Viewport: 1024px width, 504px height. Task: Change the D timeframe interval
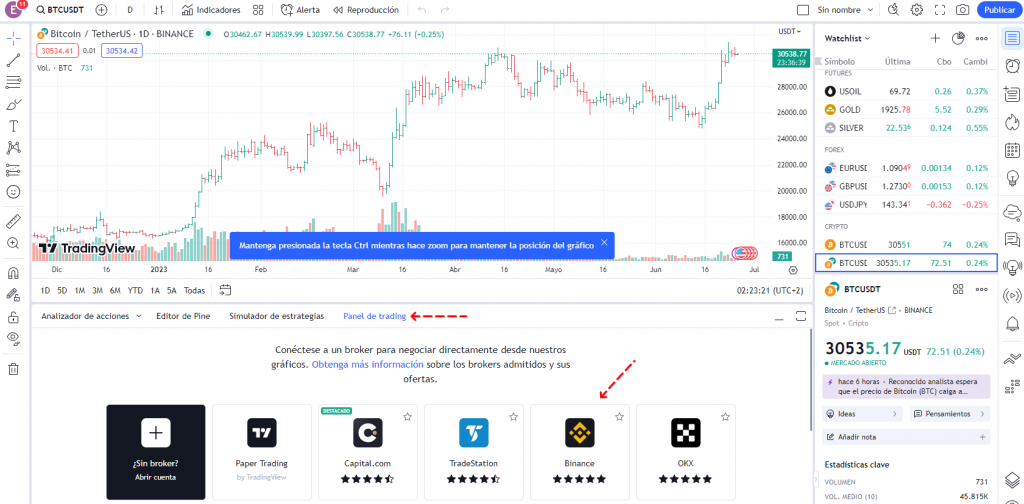pos(130,10)
